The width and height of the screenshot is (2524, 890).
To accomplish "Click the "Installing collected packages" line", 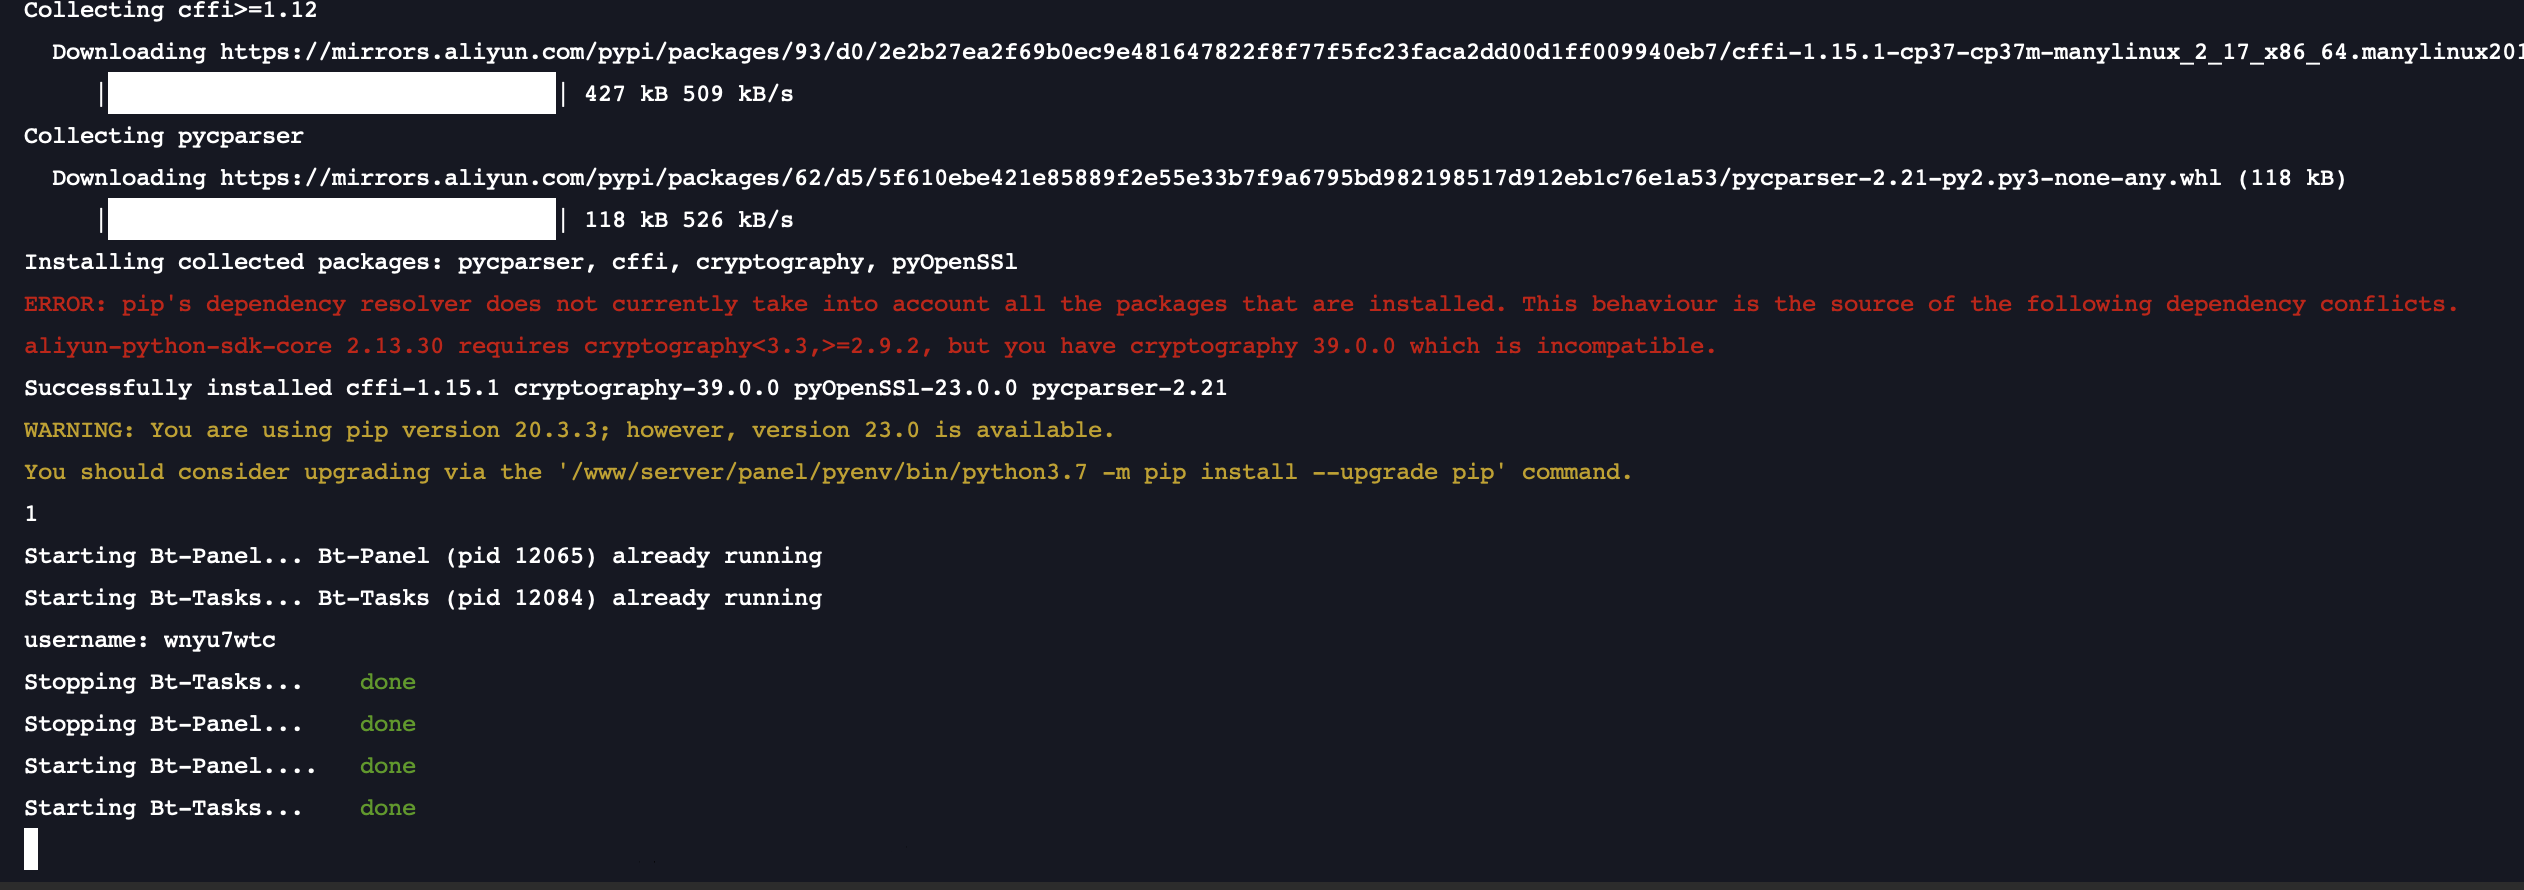I will pos(520,262).
